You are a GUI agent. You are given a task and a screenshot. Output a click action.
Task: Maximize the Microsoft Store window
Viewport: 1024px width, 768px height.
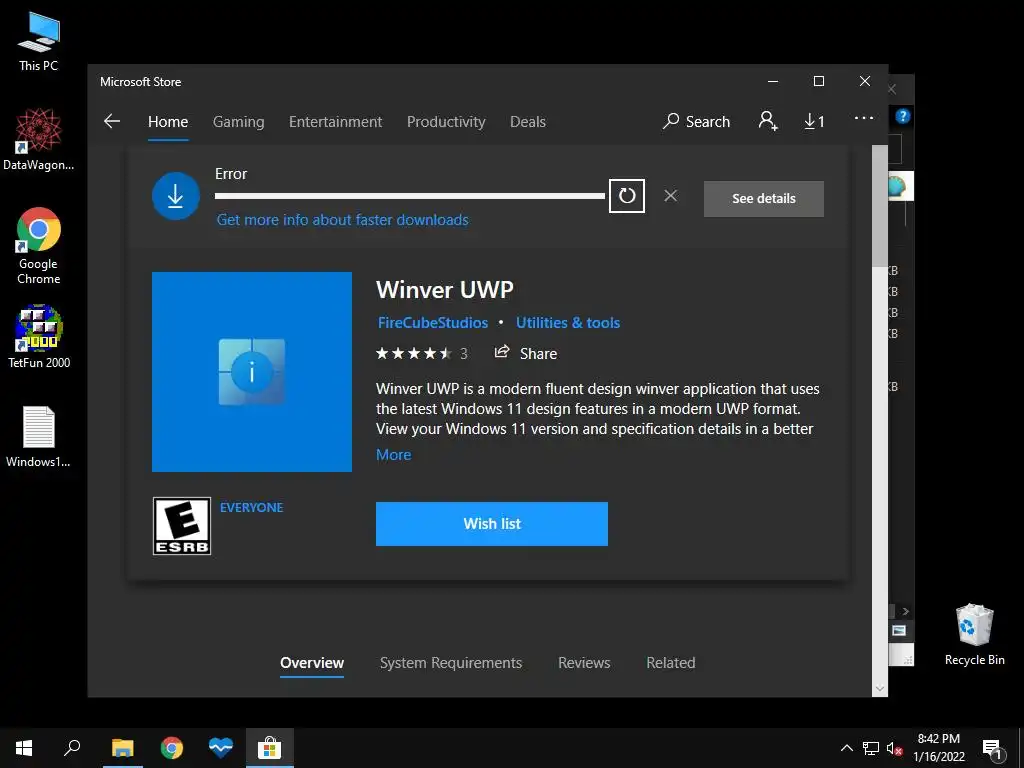819,81
